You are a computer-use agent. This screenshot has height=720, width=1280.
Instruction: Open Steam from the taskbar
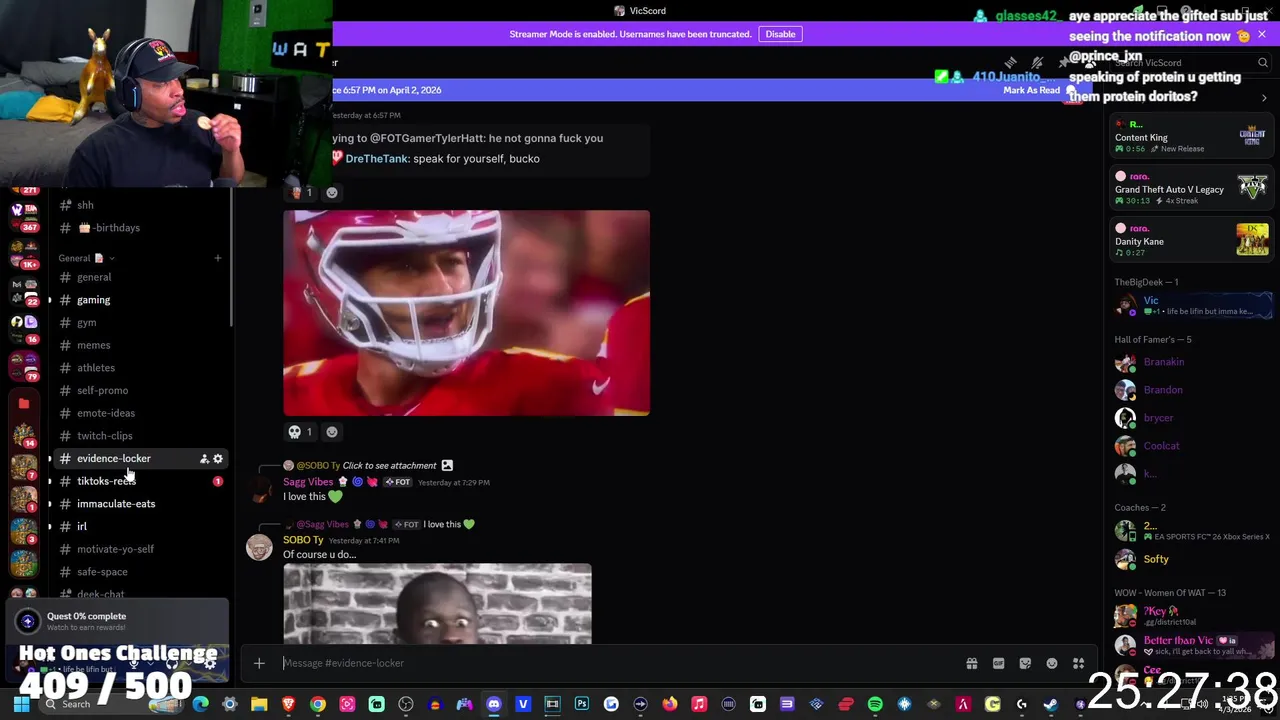(x=1050, y=704)
